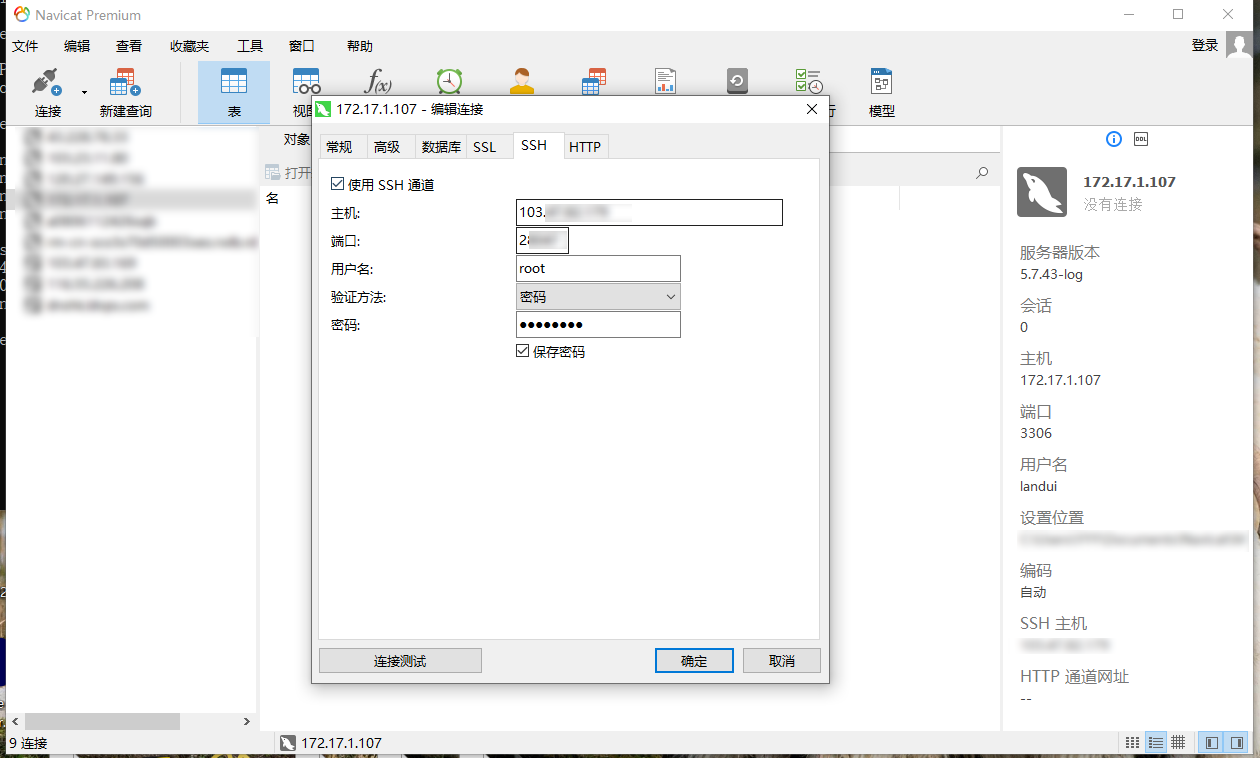The image size is (1260, 758).
Task: Click the 端口 port input field
Action: (x=542, y=240)
